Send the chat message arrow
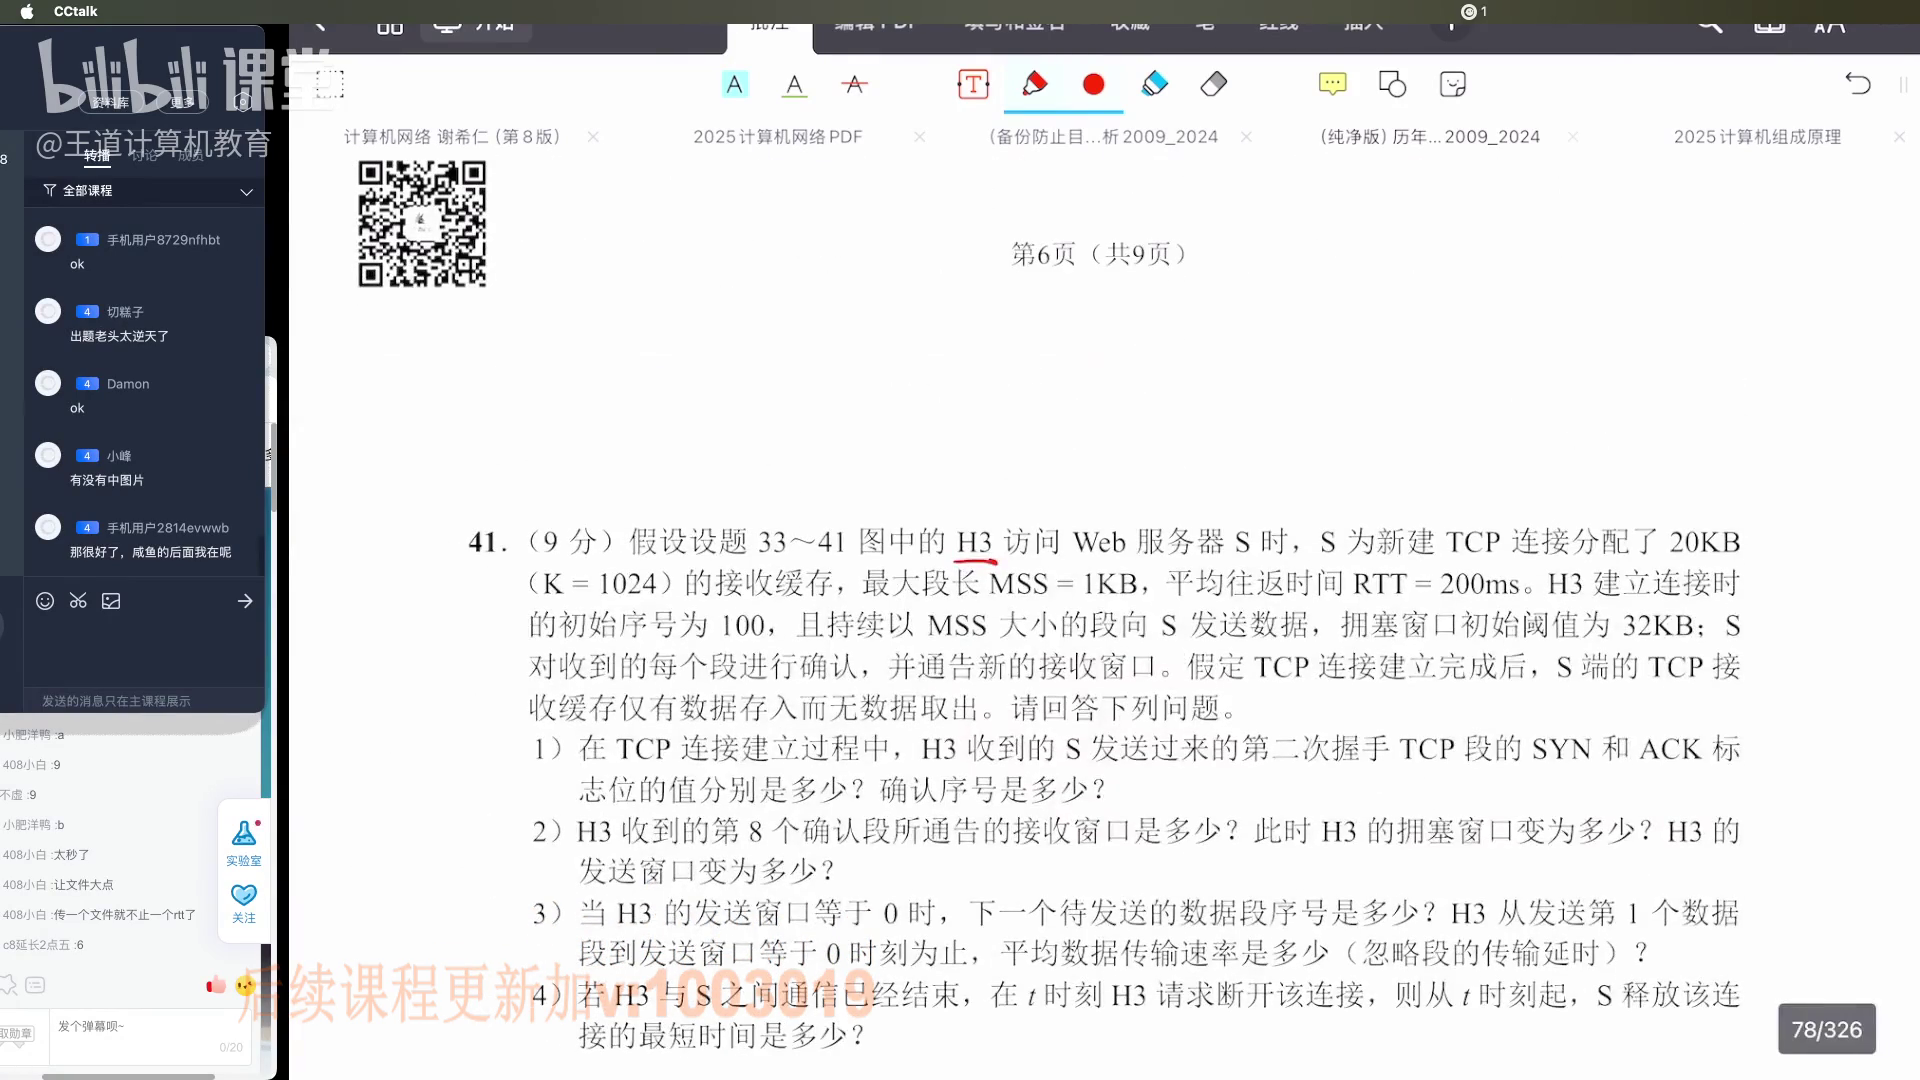Screen dimensions: 1920x1080 [x=245, y=601]
